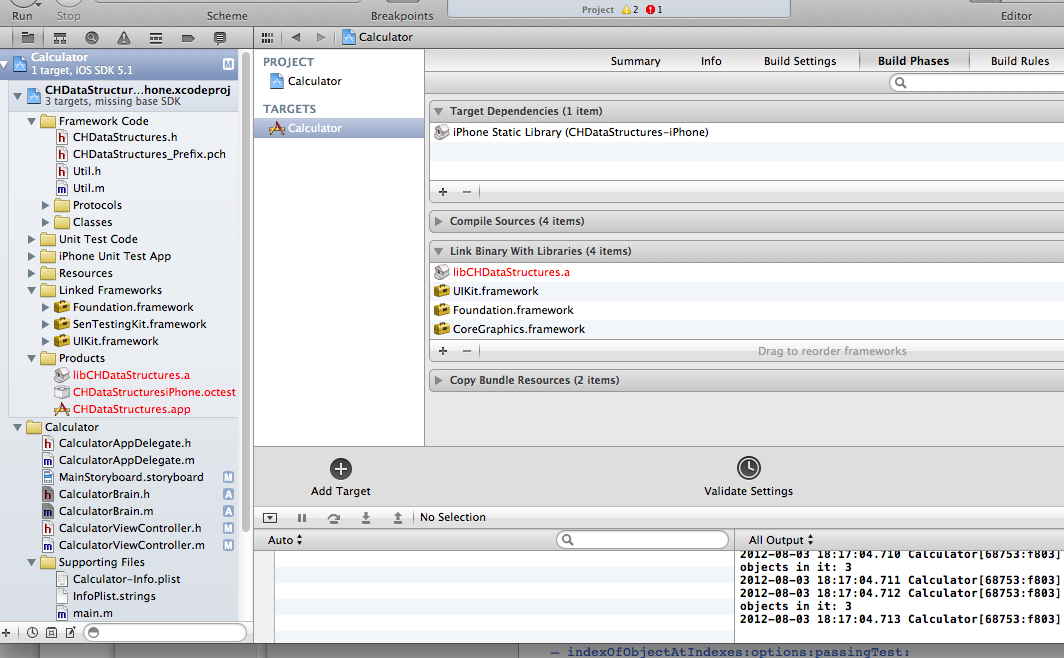Show recent files filter clock icon
The width and height of the screenshot is (1064, 658).
pyautogui.click(x=32, y=632)
